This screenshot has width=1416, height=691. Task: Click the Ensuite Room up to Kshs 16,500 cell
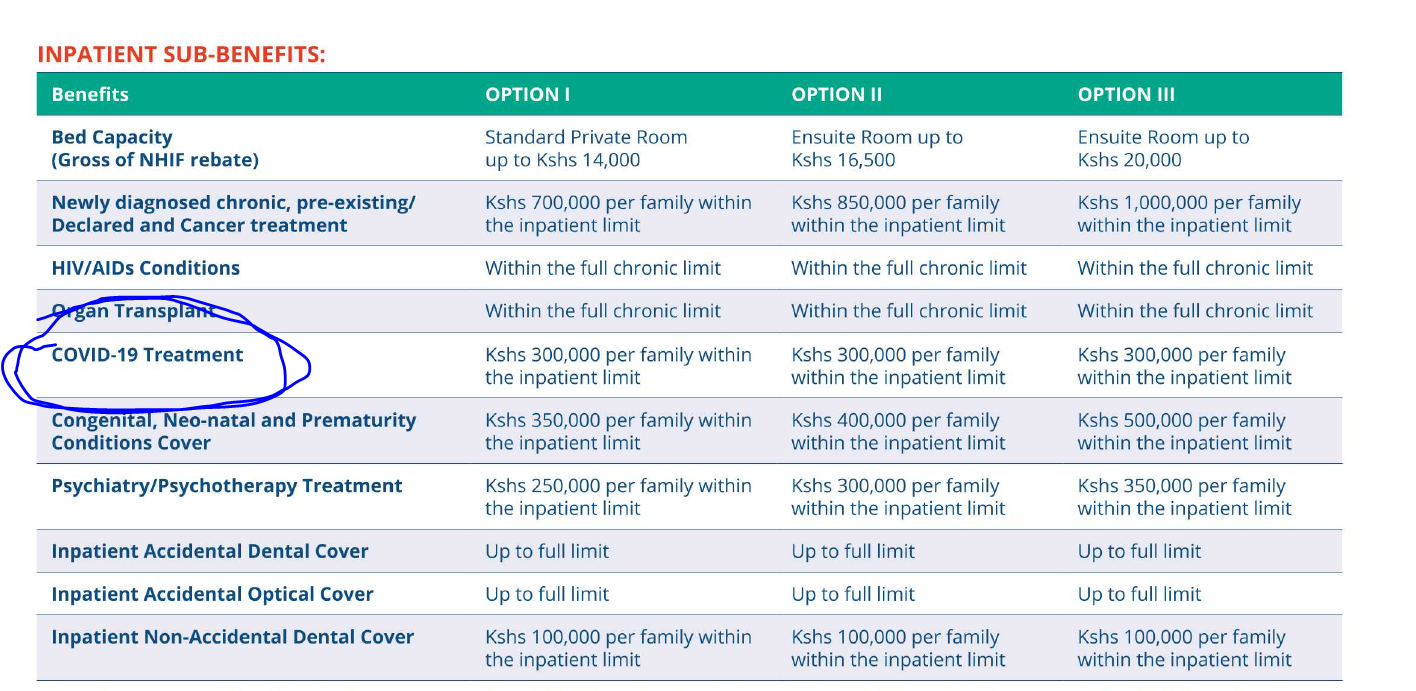pyautogui.click(x=876, y=148)
